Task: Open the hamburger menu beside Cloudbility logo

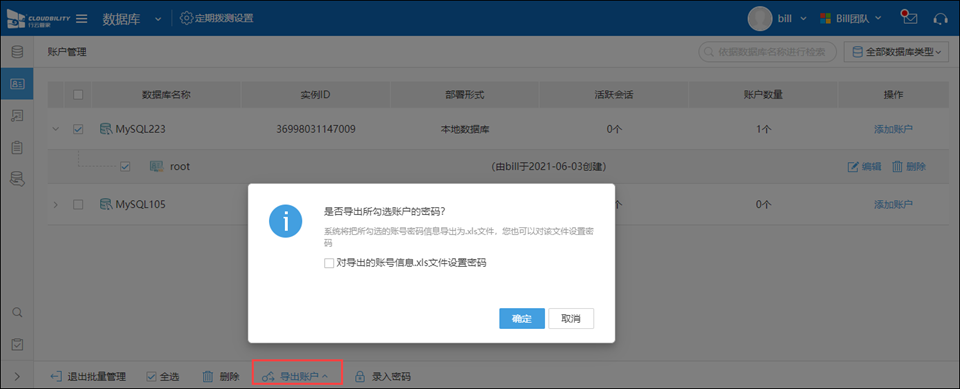Action: point(81,18)
